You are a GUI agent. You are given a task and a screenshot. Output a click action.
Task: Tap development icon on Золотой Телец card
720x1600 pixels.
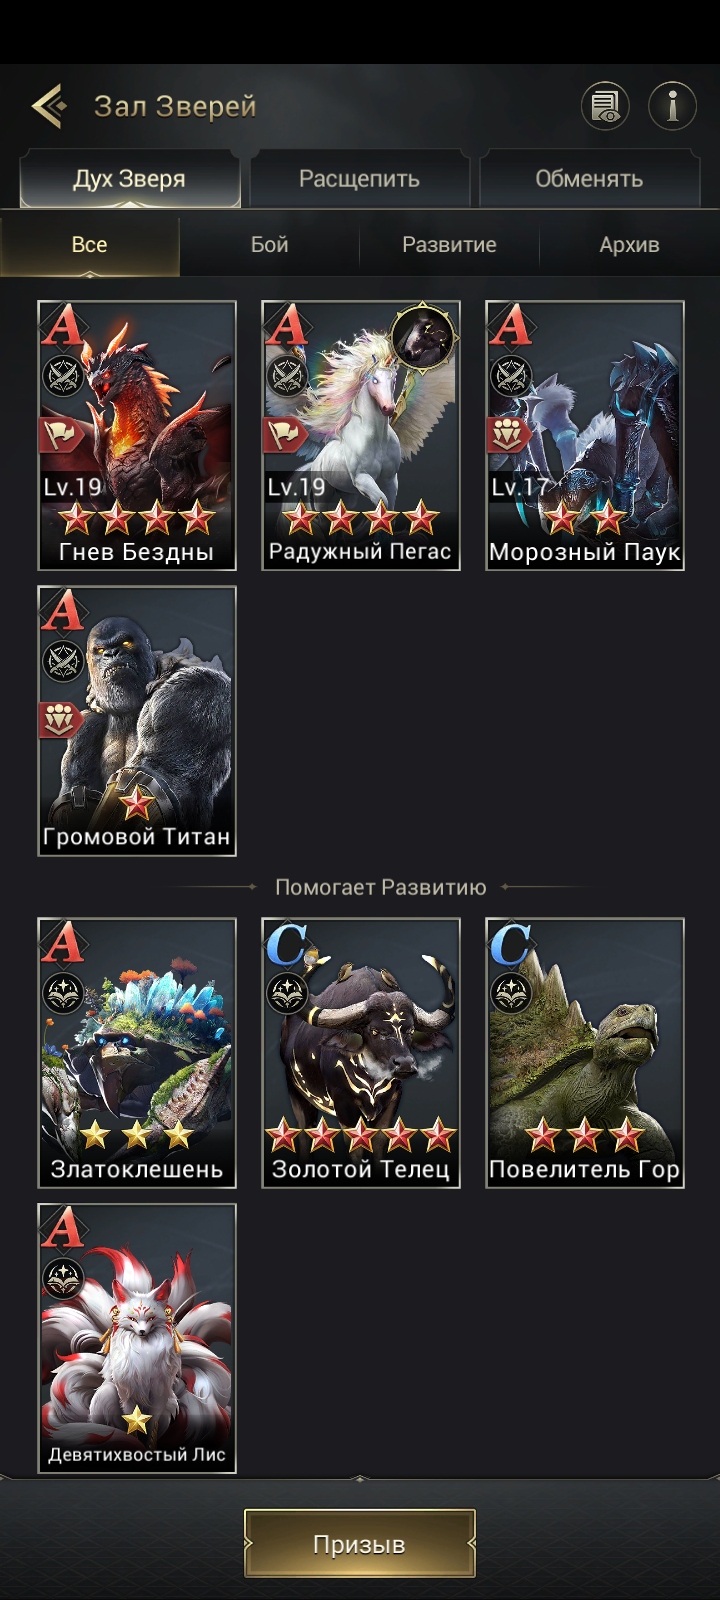(287, 994)
